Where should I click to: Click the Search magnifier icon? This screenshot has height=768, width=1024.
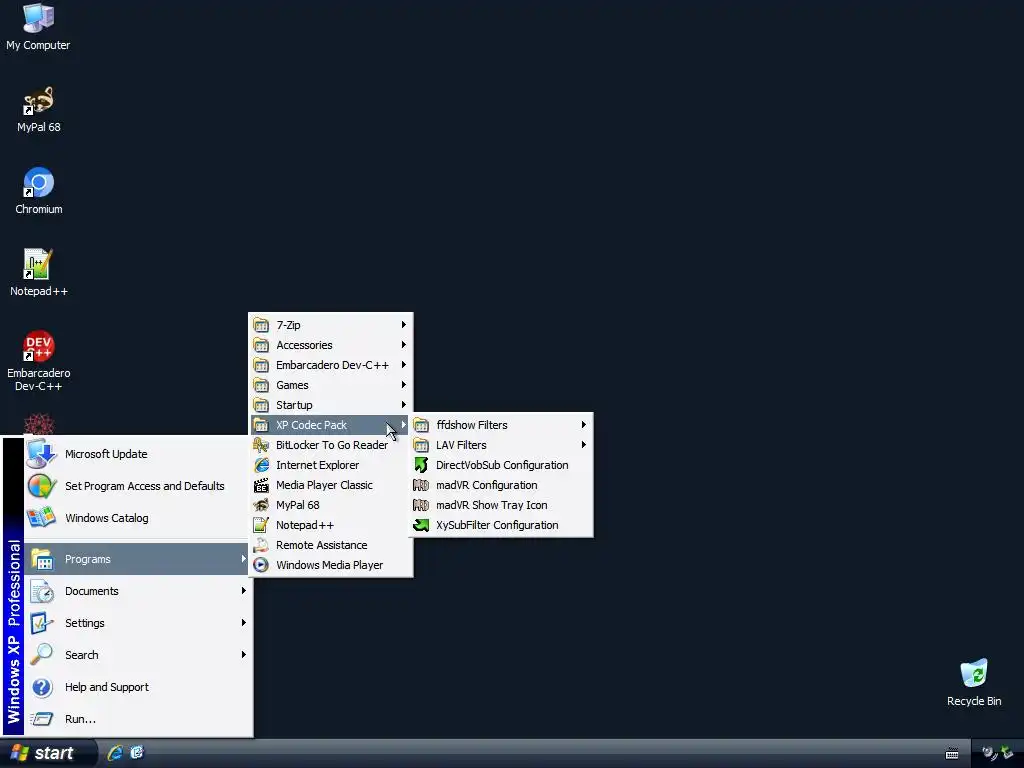click(42, 654)
